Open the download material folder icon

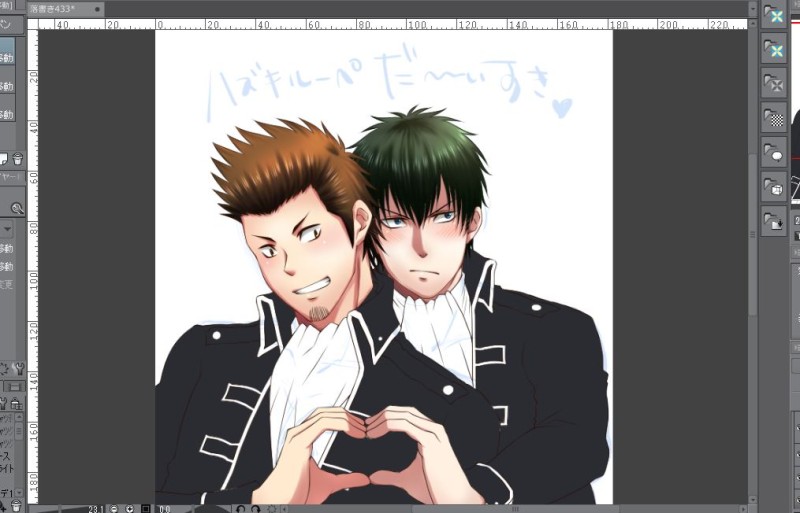point(774,222)
